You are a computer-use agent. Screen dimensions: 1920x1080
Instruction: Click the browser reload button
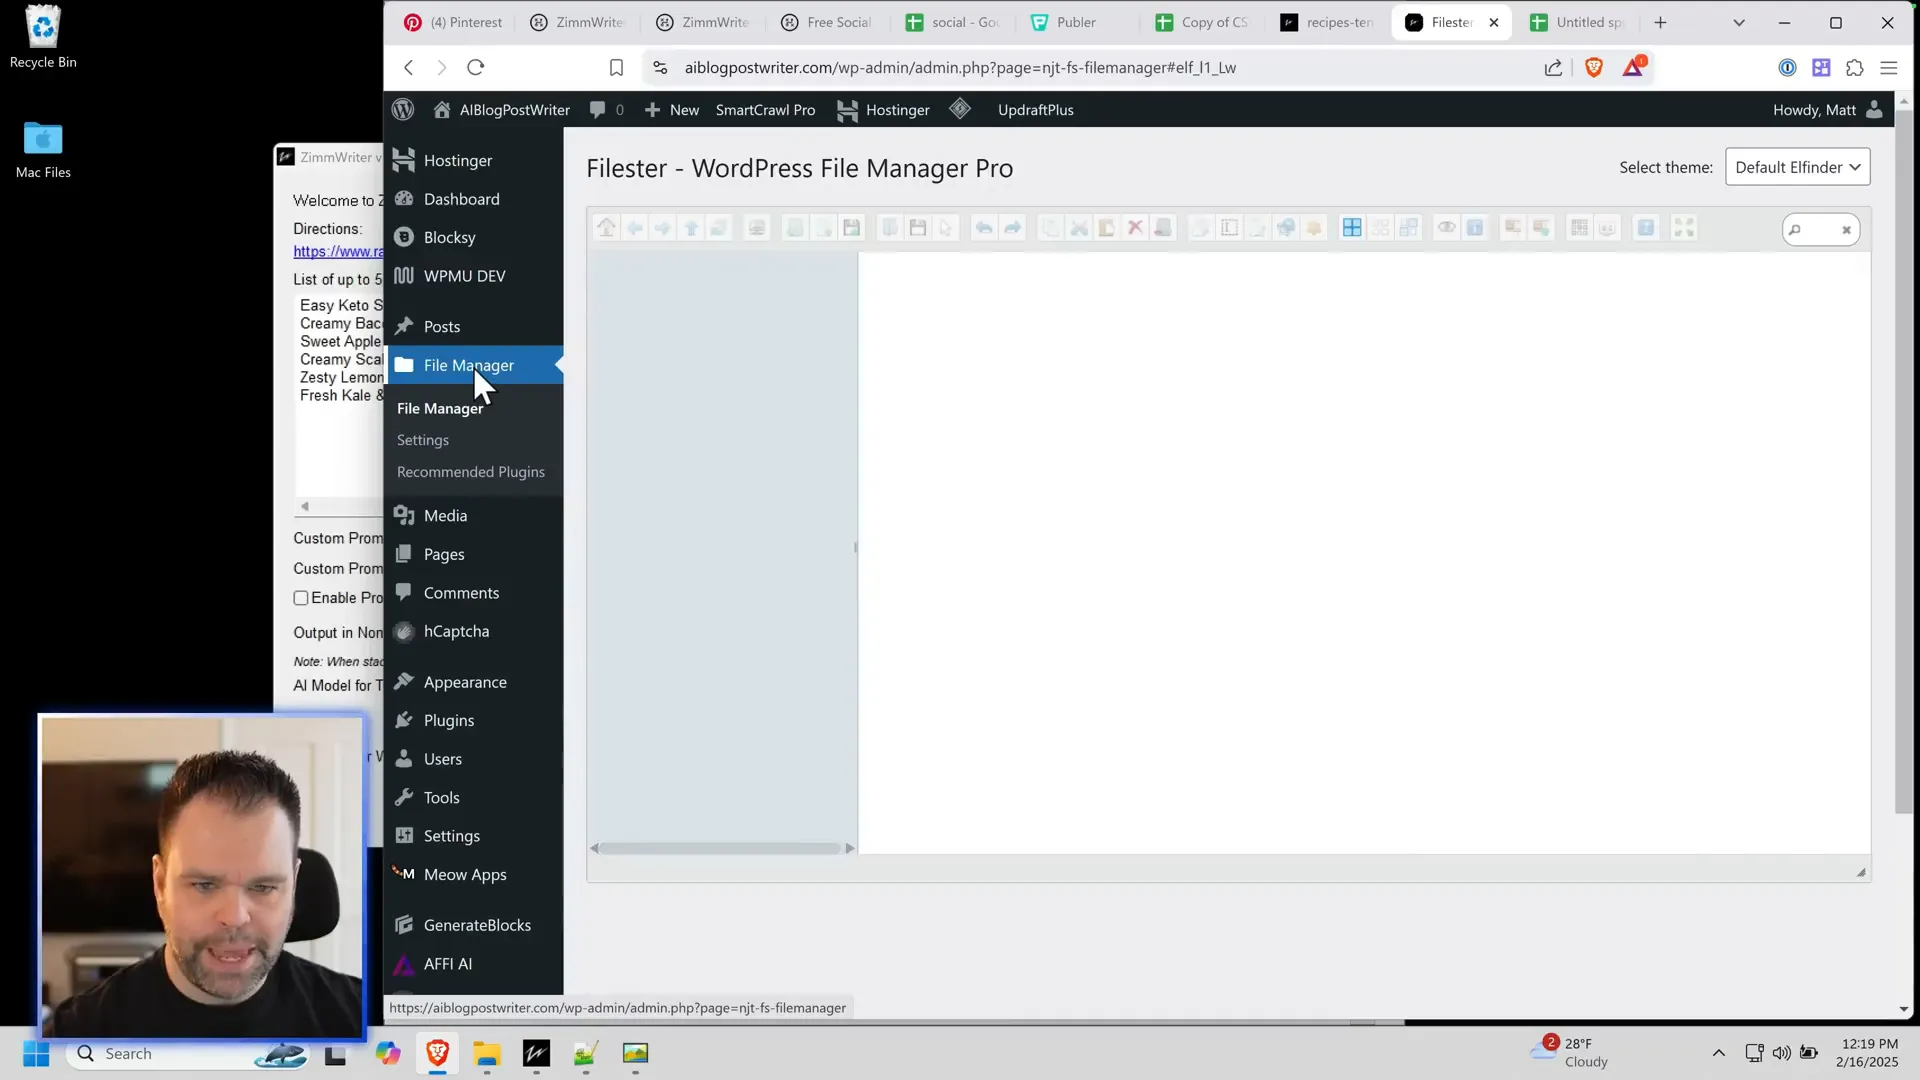476,67
